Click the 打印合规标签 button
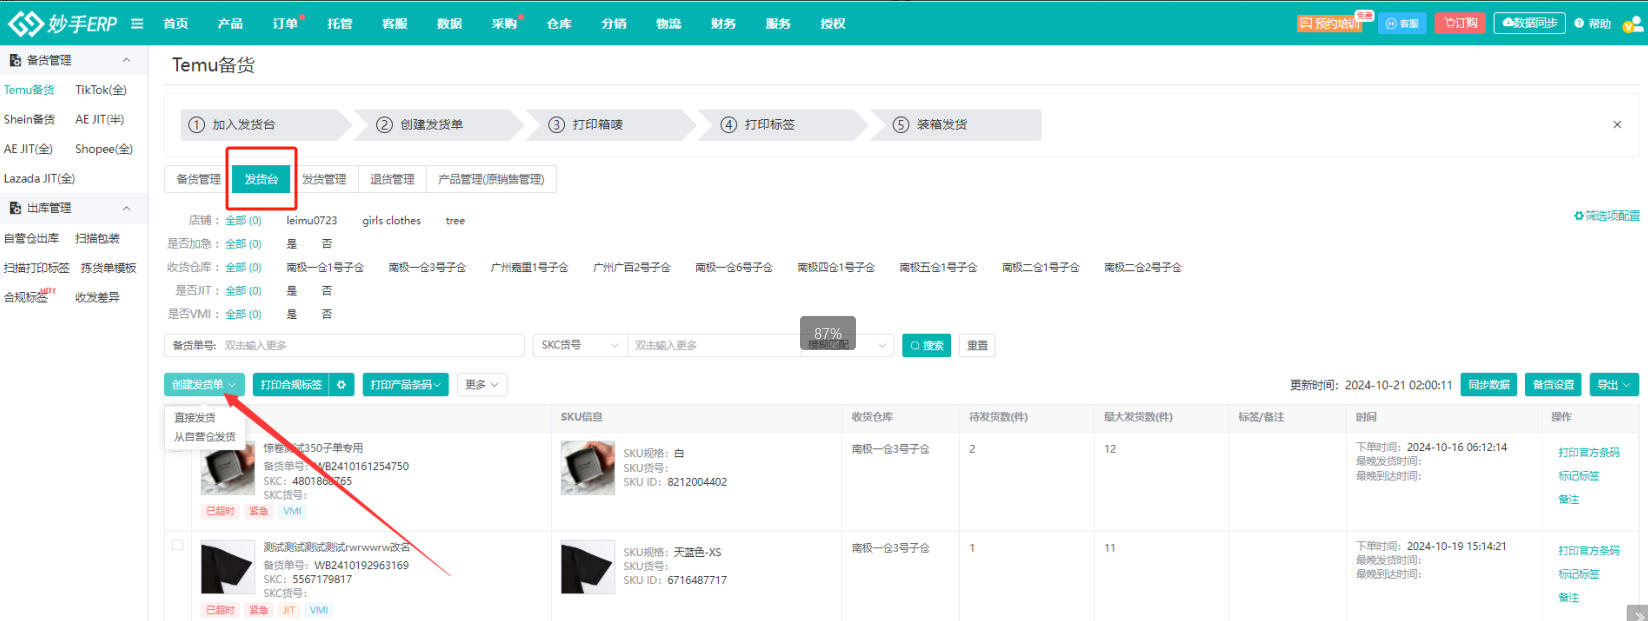 (291, 385)
